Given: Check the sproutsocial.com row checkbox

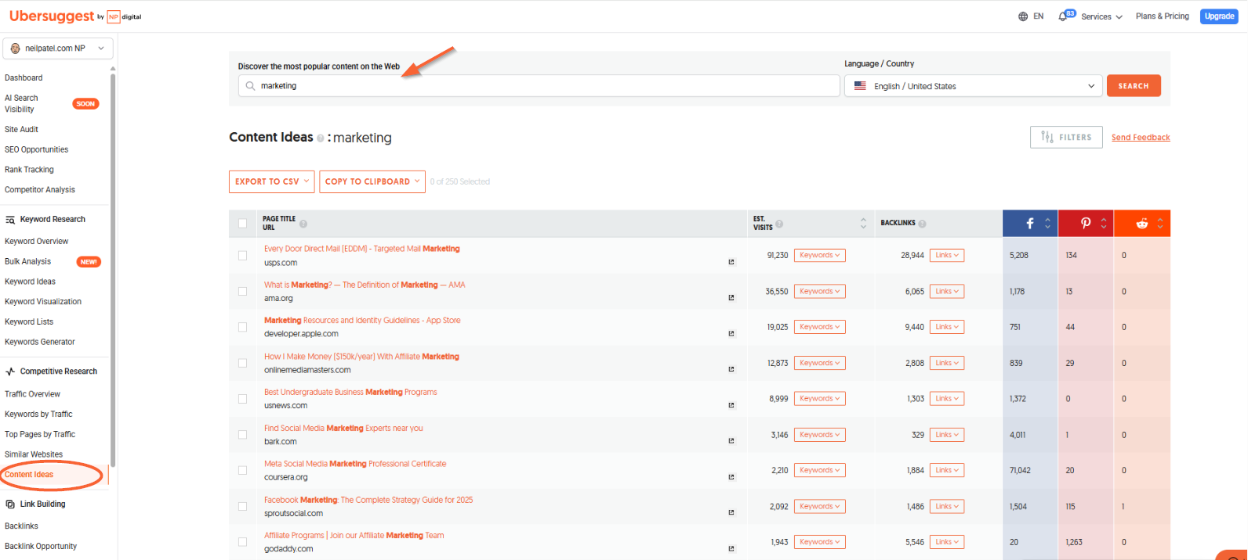Looking at the screenshot, I should pyautogui.click(x=242, y=506).
